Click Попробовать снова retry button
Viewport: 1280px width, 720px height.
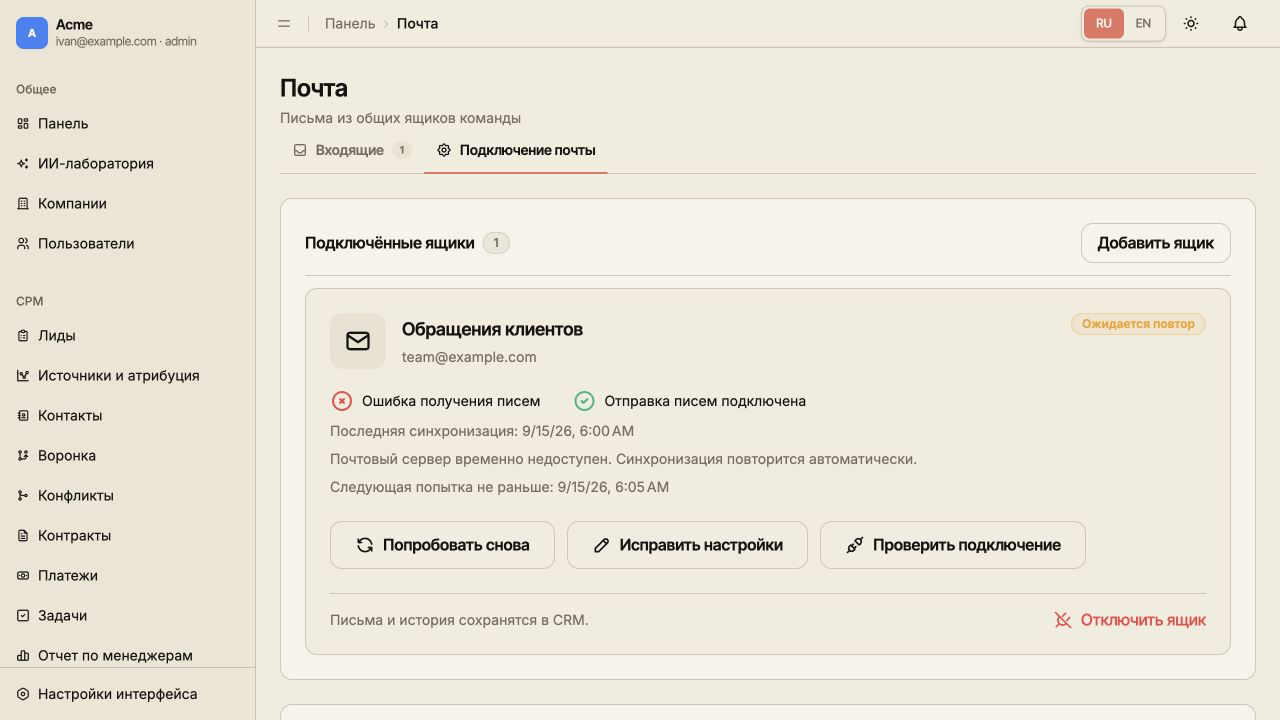coord(442,545)
